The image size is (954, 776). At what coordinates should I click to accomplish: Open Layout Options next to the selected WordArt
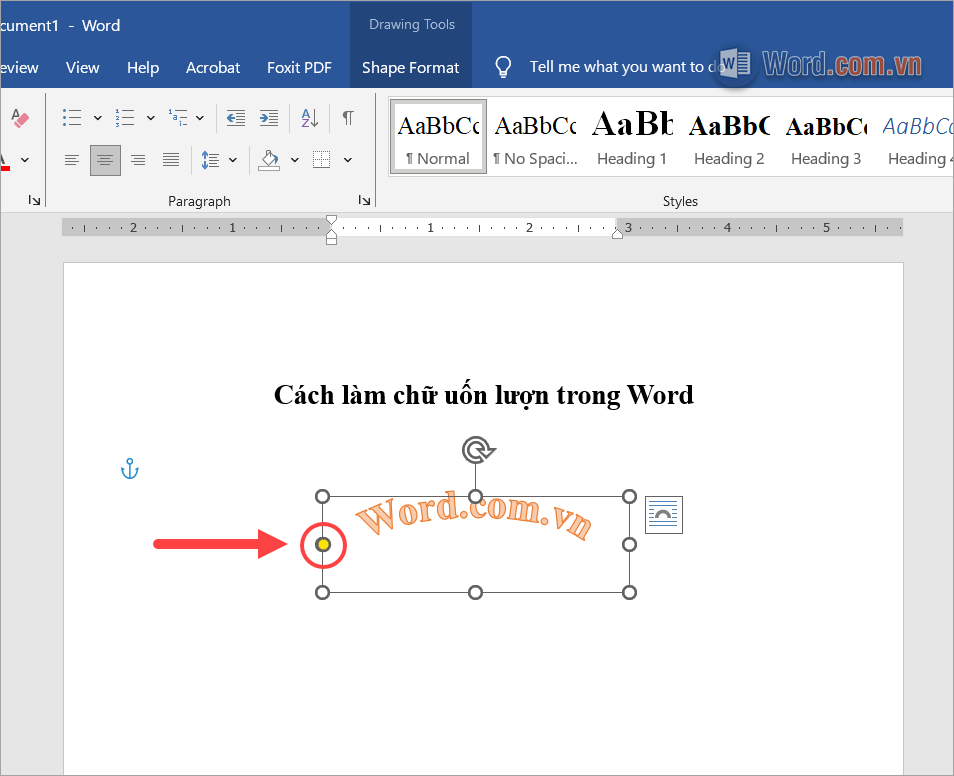[663, 514]
